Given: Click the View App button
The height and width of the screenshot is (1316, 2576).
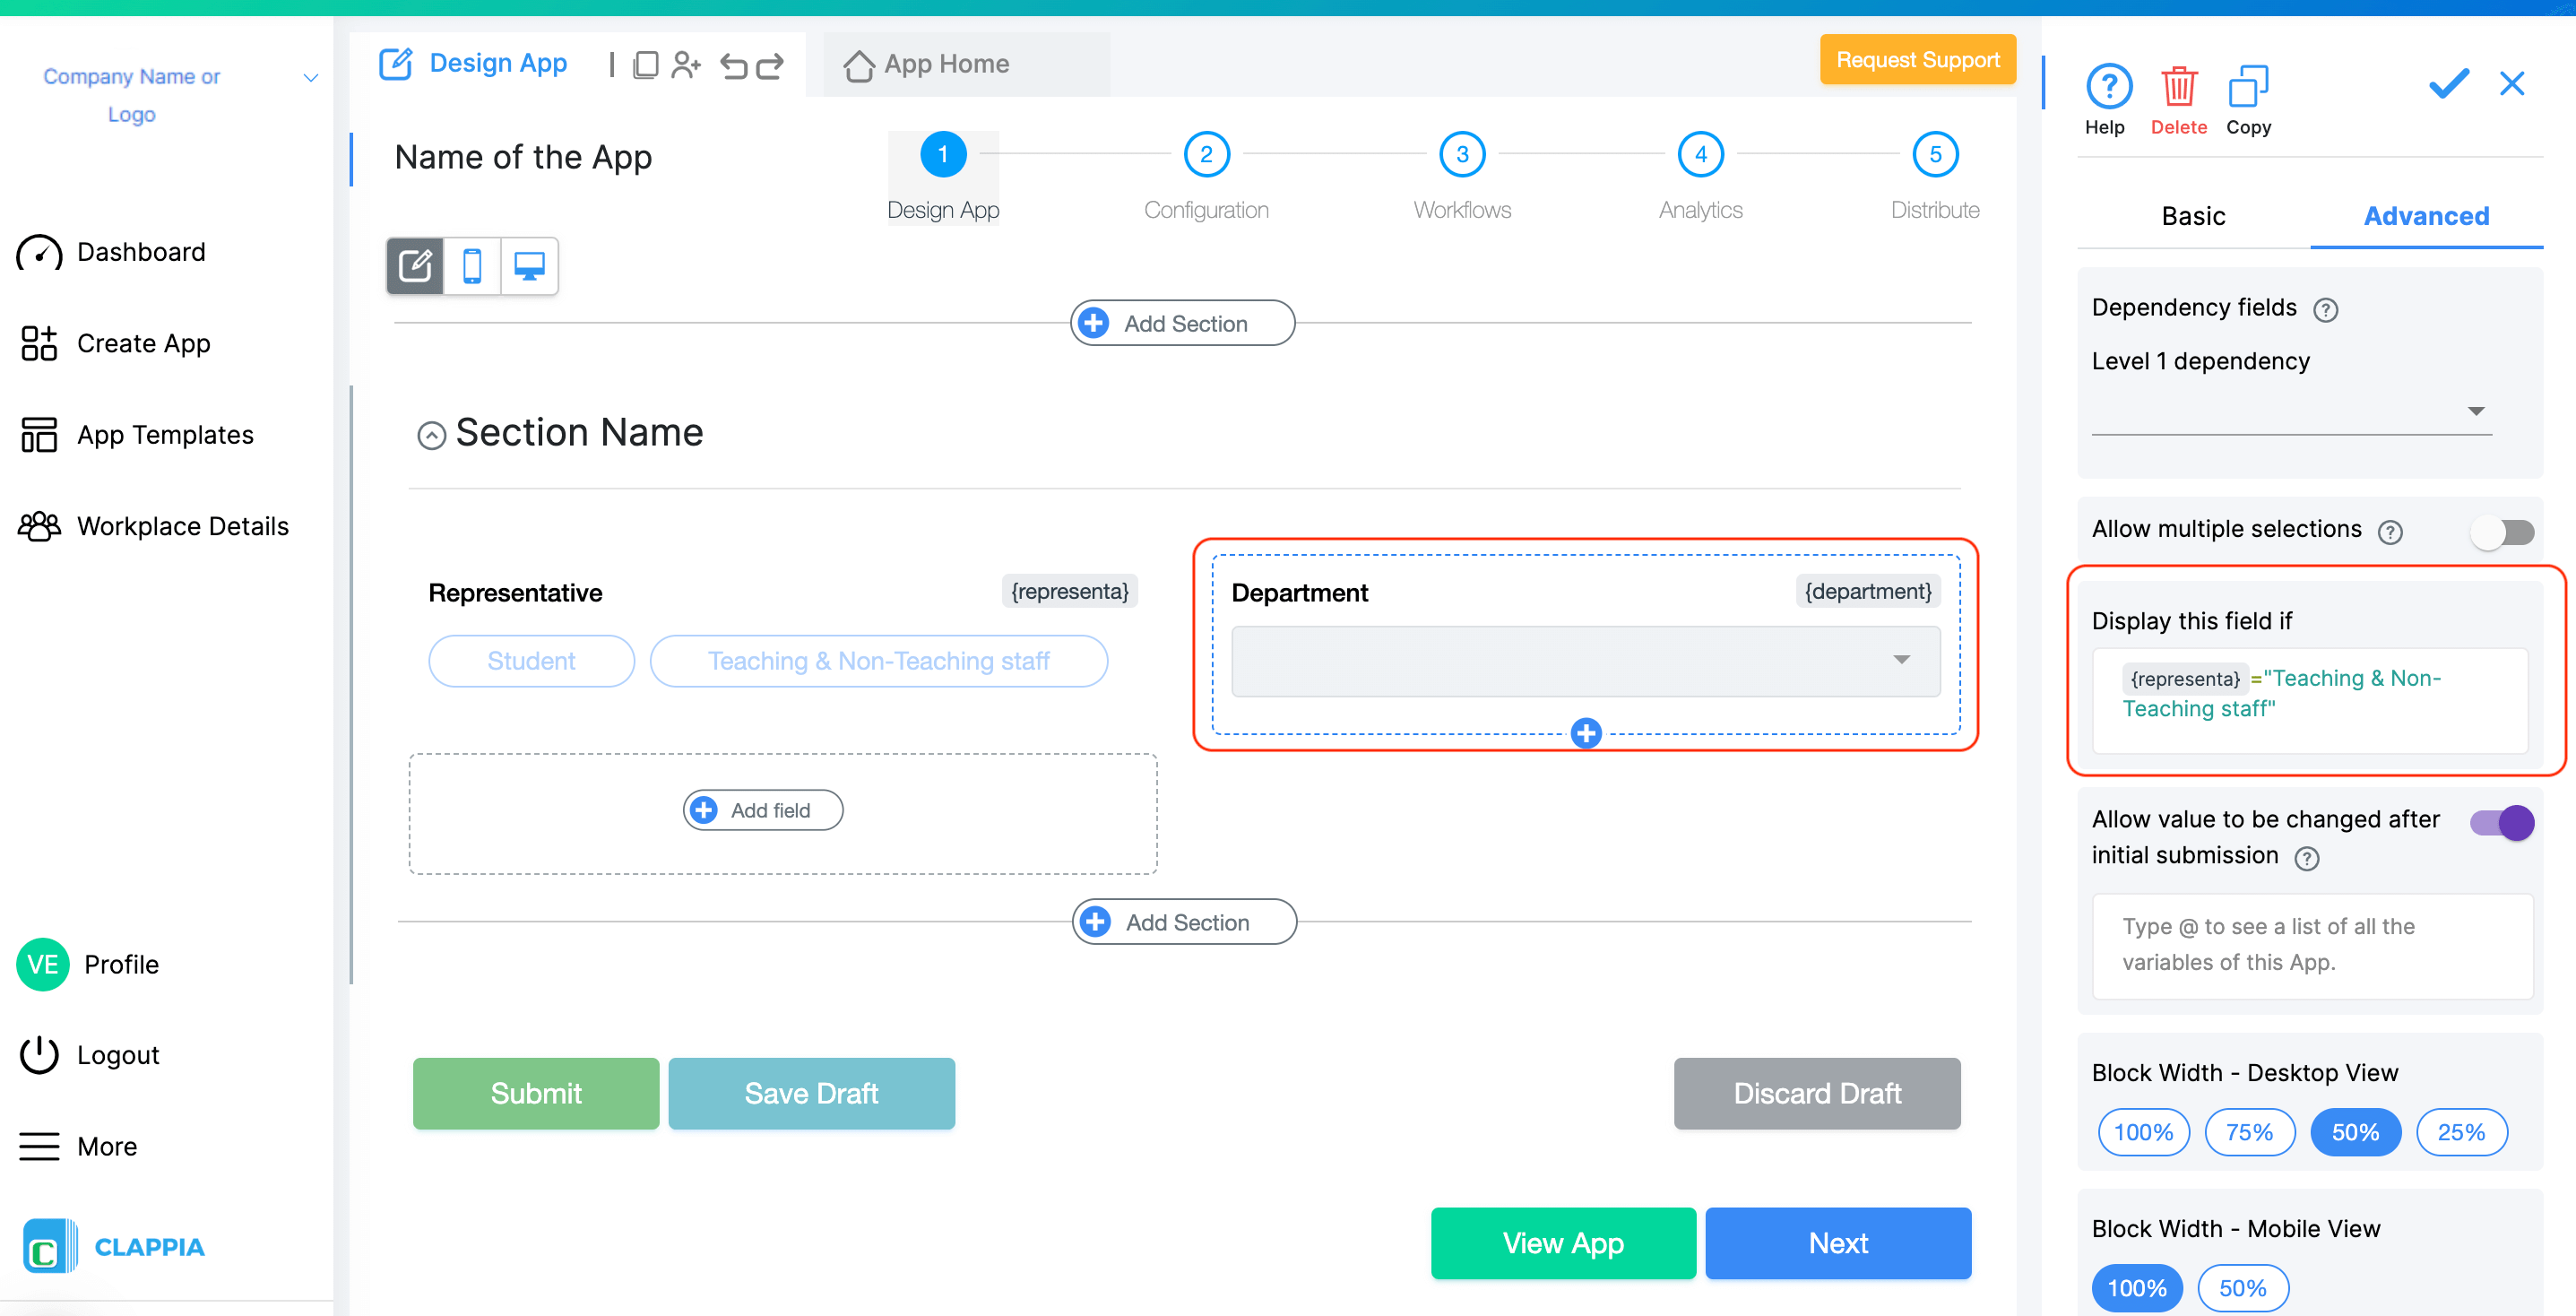Looking at the screenshot, I should (x=1562, y=1242).
